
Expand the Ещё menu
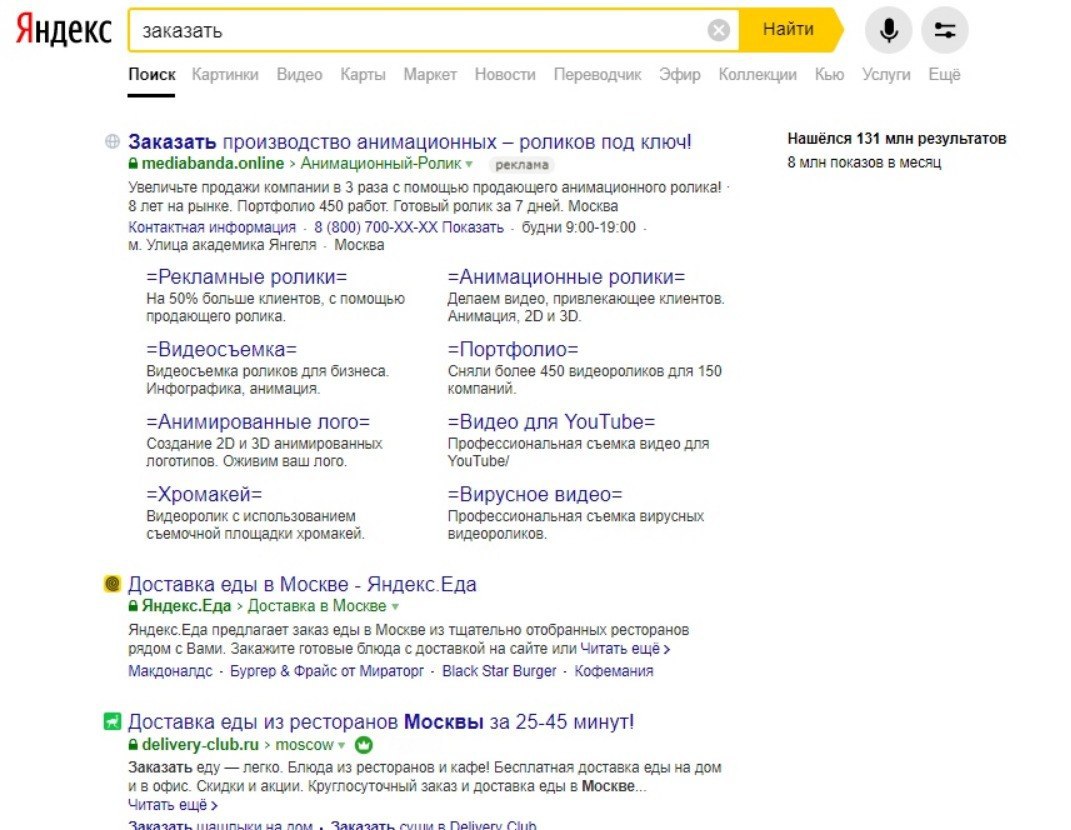click(944, 74)
